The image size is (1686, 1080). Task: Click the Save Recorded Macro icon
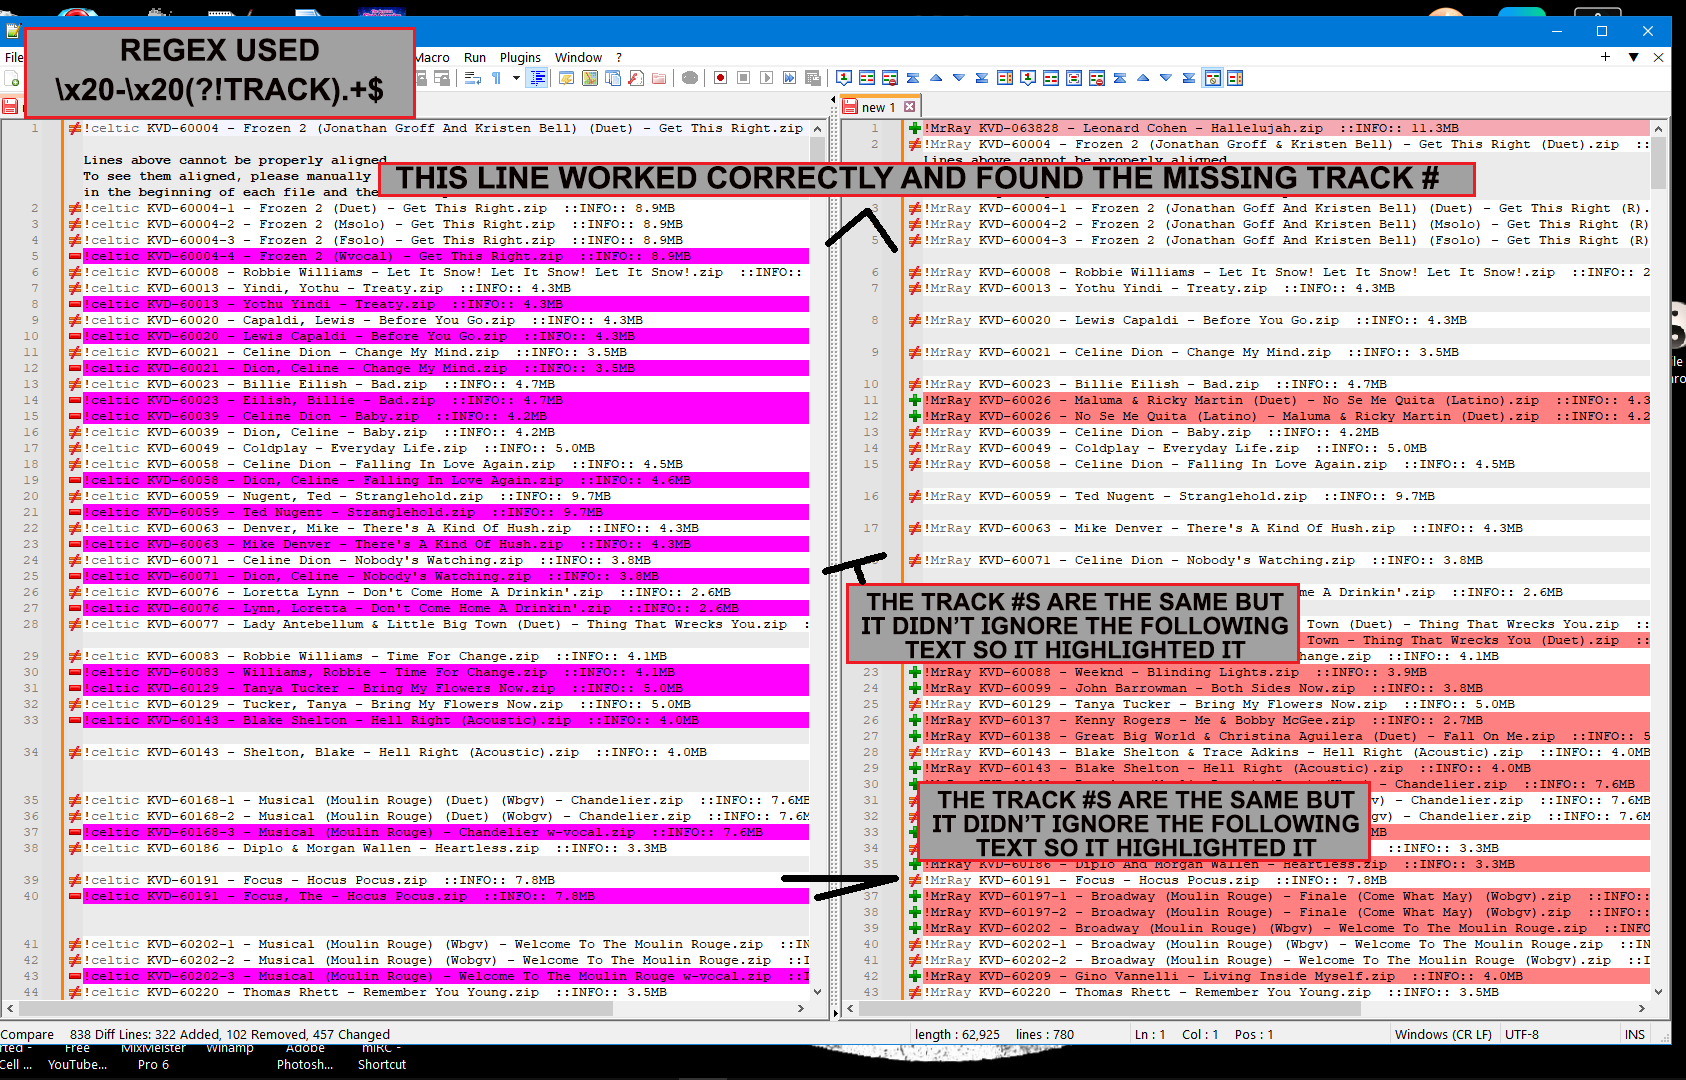click(812, 78)
